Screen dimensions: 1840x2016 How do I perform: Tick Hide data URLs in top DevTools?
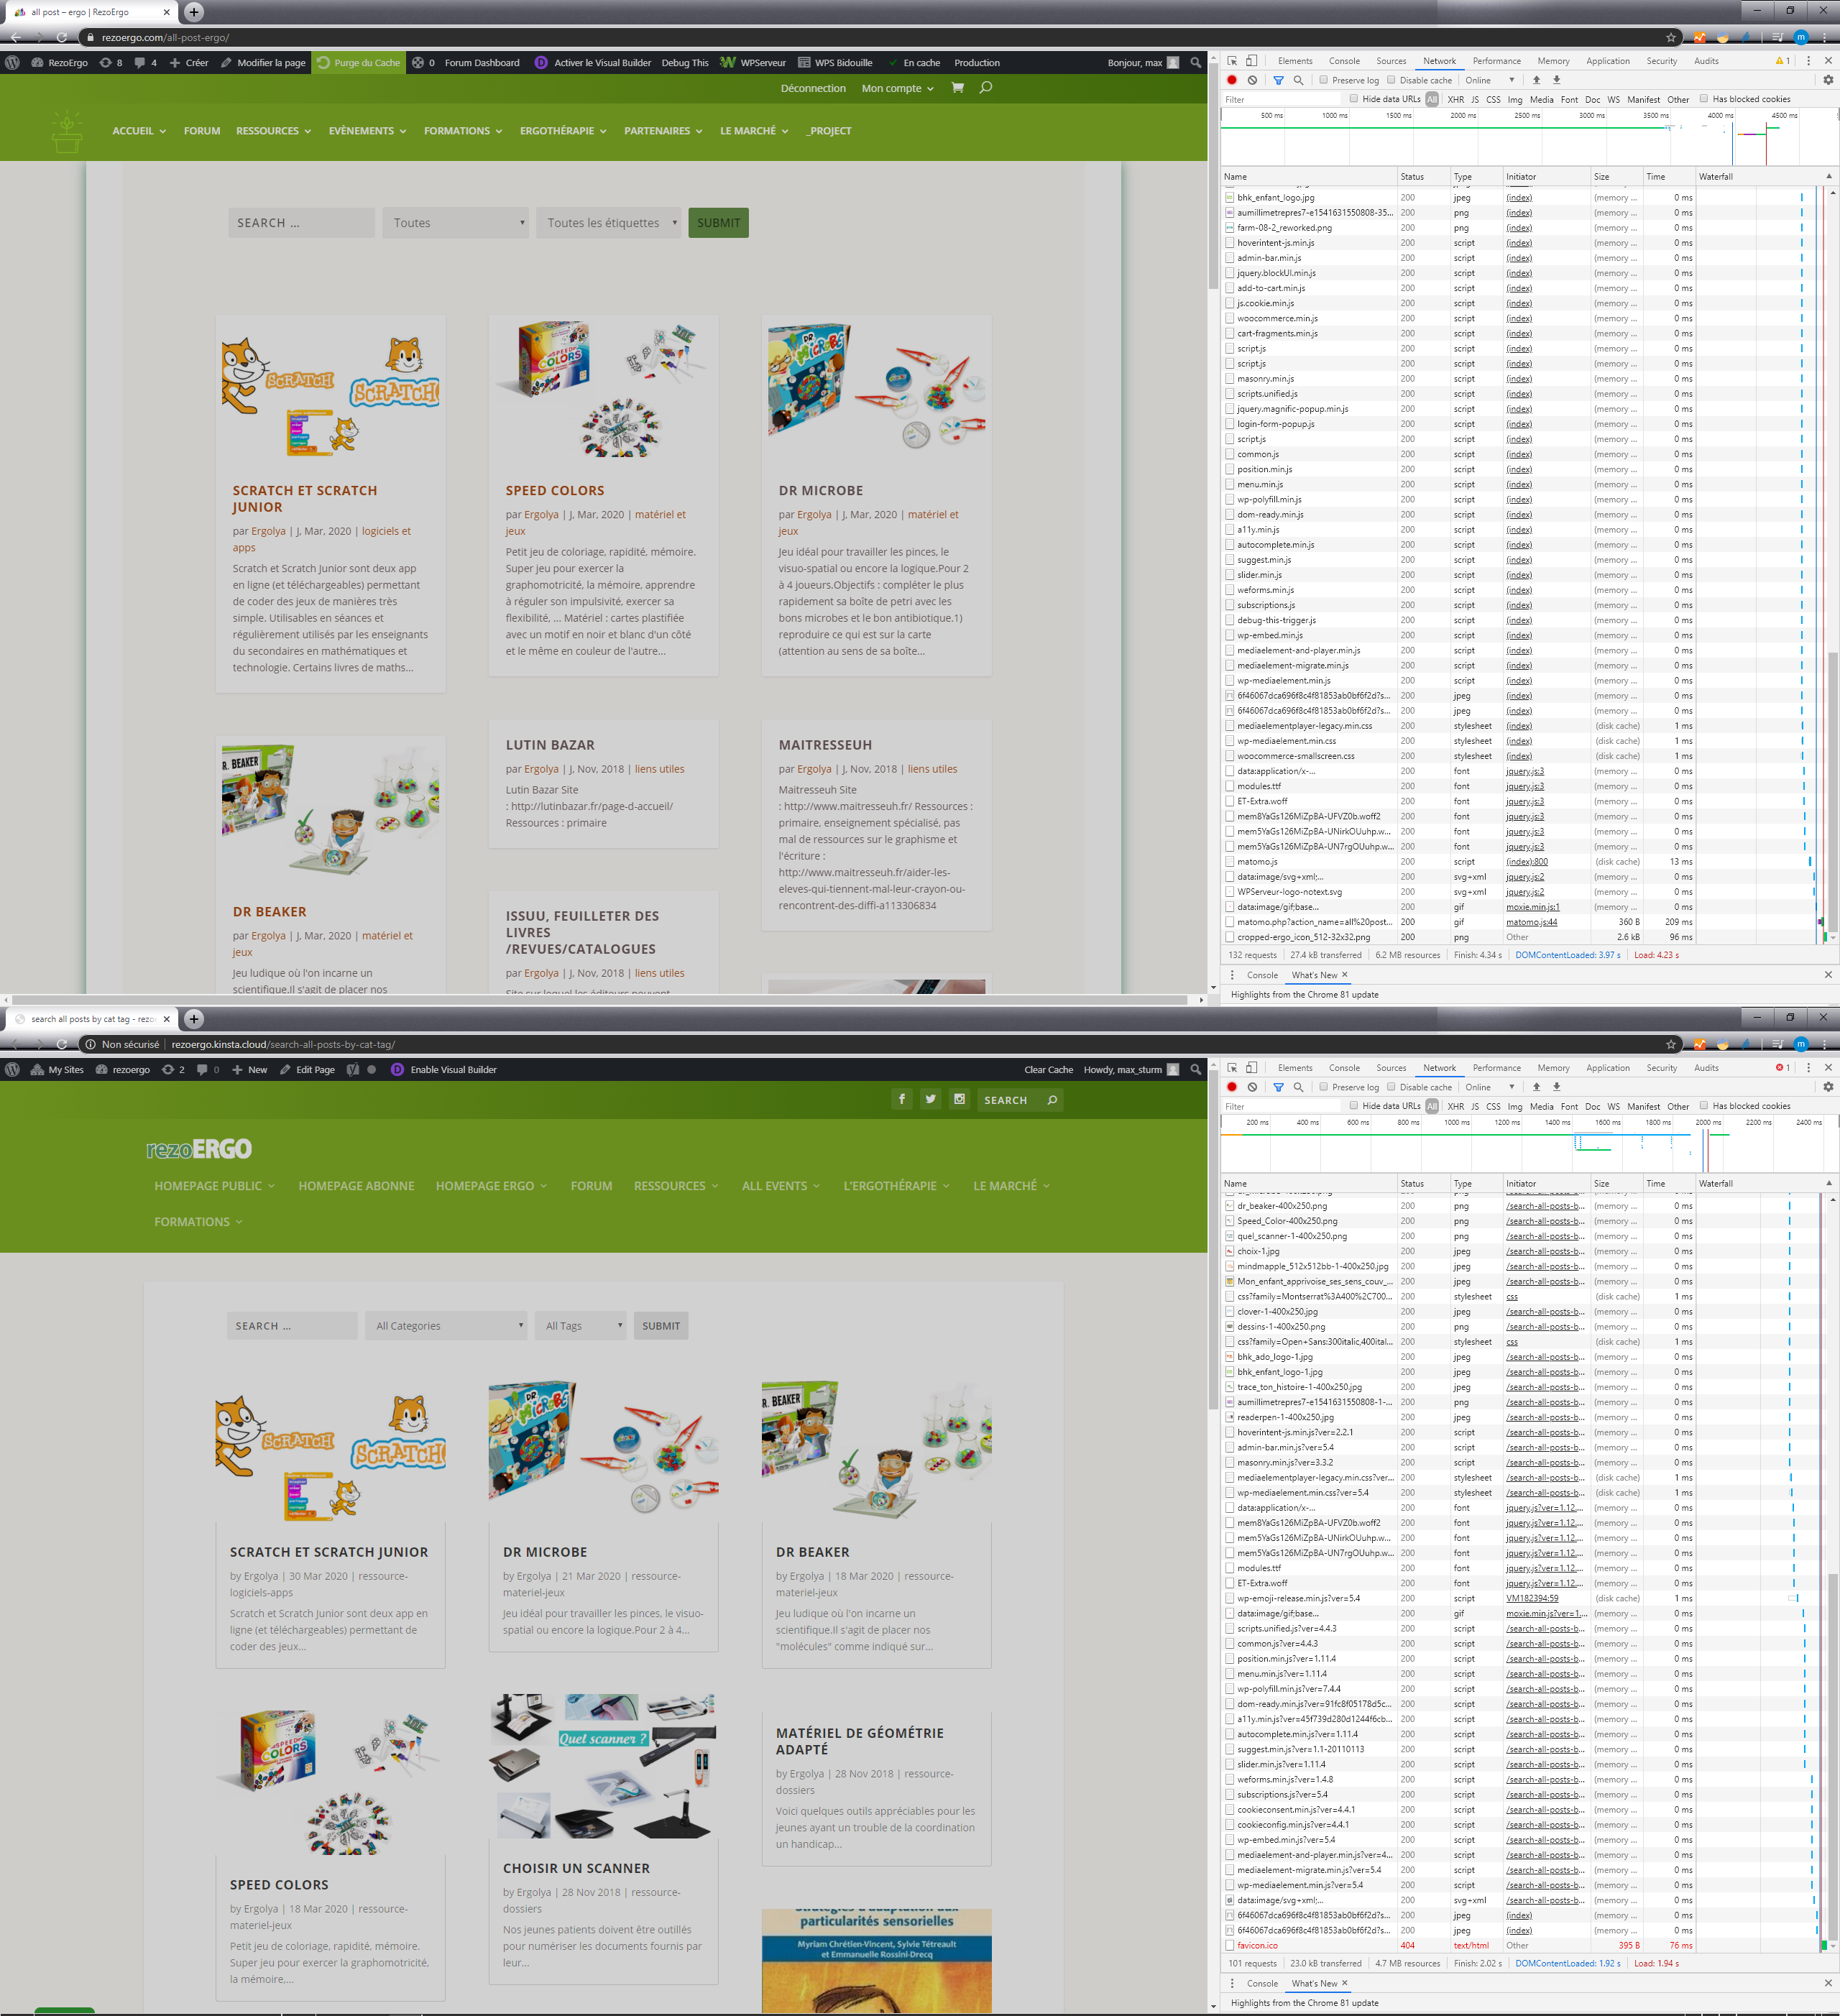click(x=1354, y=99)
